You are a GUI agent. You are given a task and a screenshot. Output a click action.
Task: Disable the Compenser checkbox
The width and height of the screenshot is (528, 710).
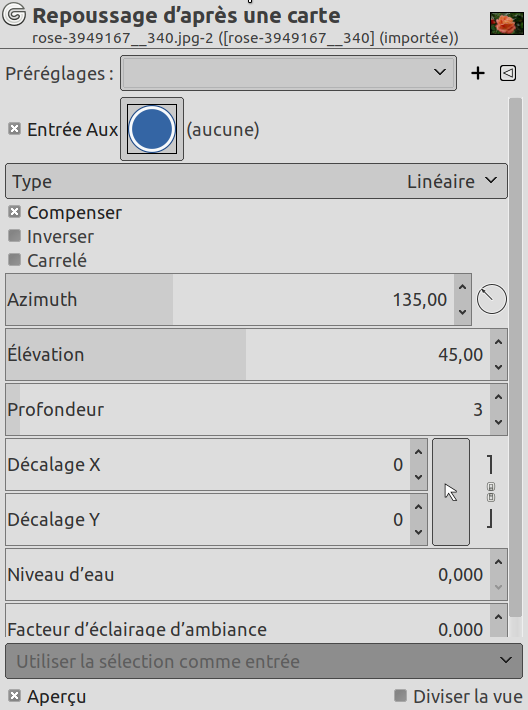(14, 212)
